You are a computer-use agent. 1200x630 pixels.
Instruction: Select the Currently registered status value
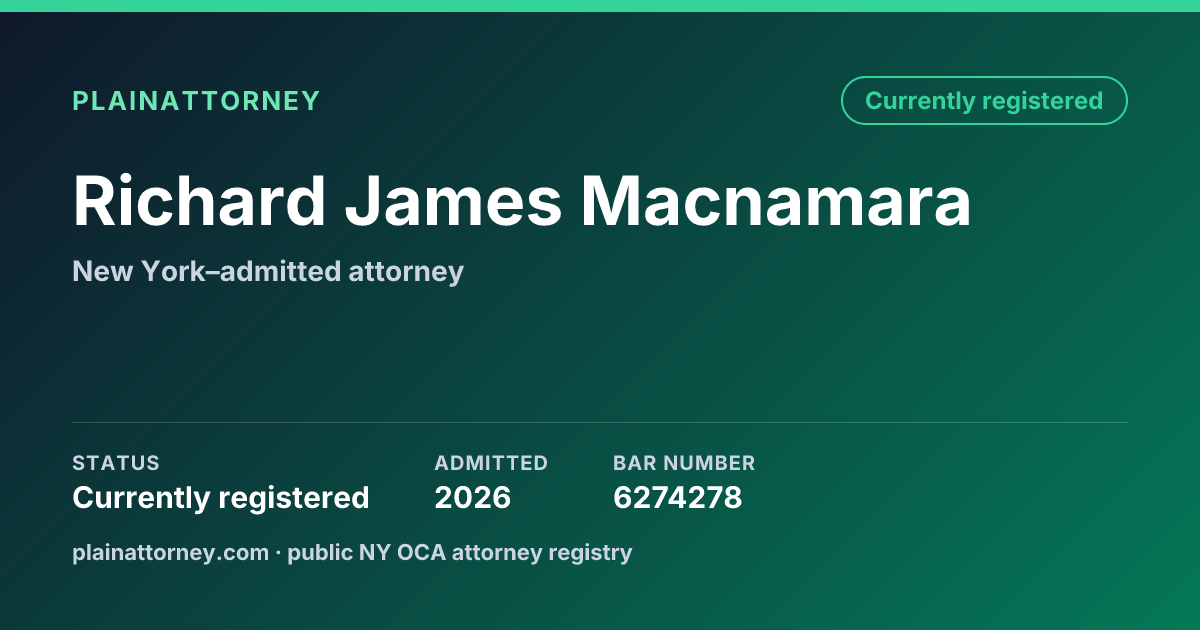point(221,498)
